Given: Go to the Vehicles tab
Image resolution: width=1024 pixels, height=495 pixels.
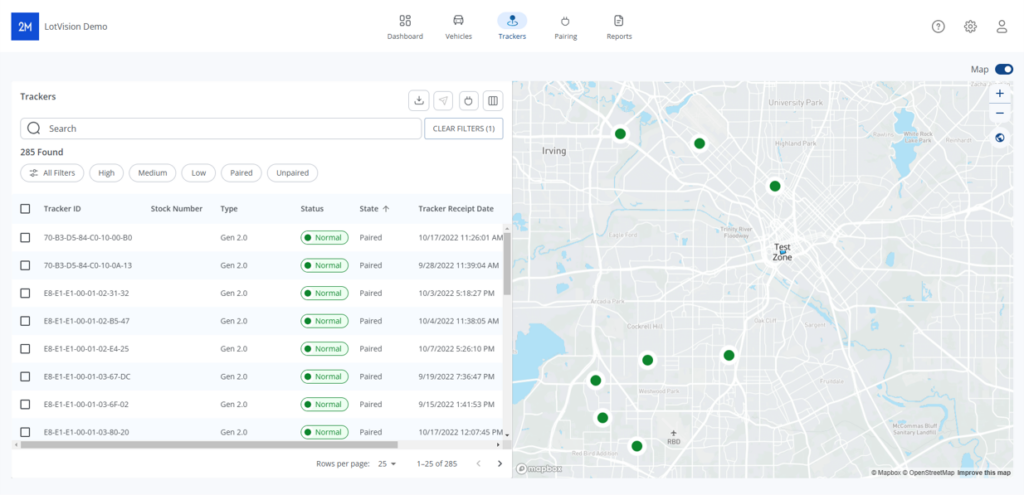Looking at the screenshot, I should pos(458,27).
